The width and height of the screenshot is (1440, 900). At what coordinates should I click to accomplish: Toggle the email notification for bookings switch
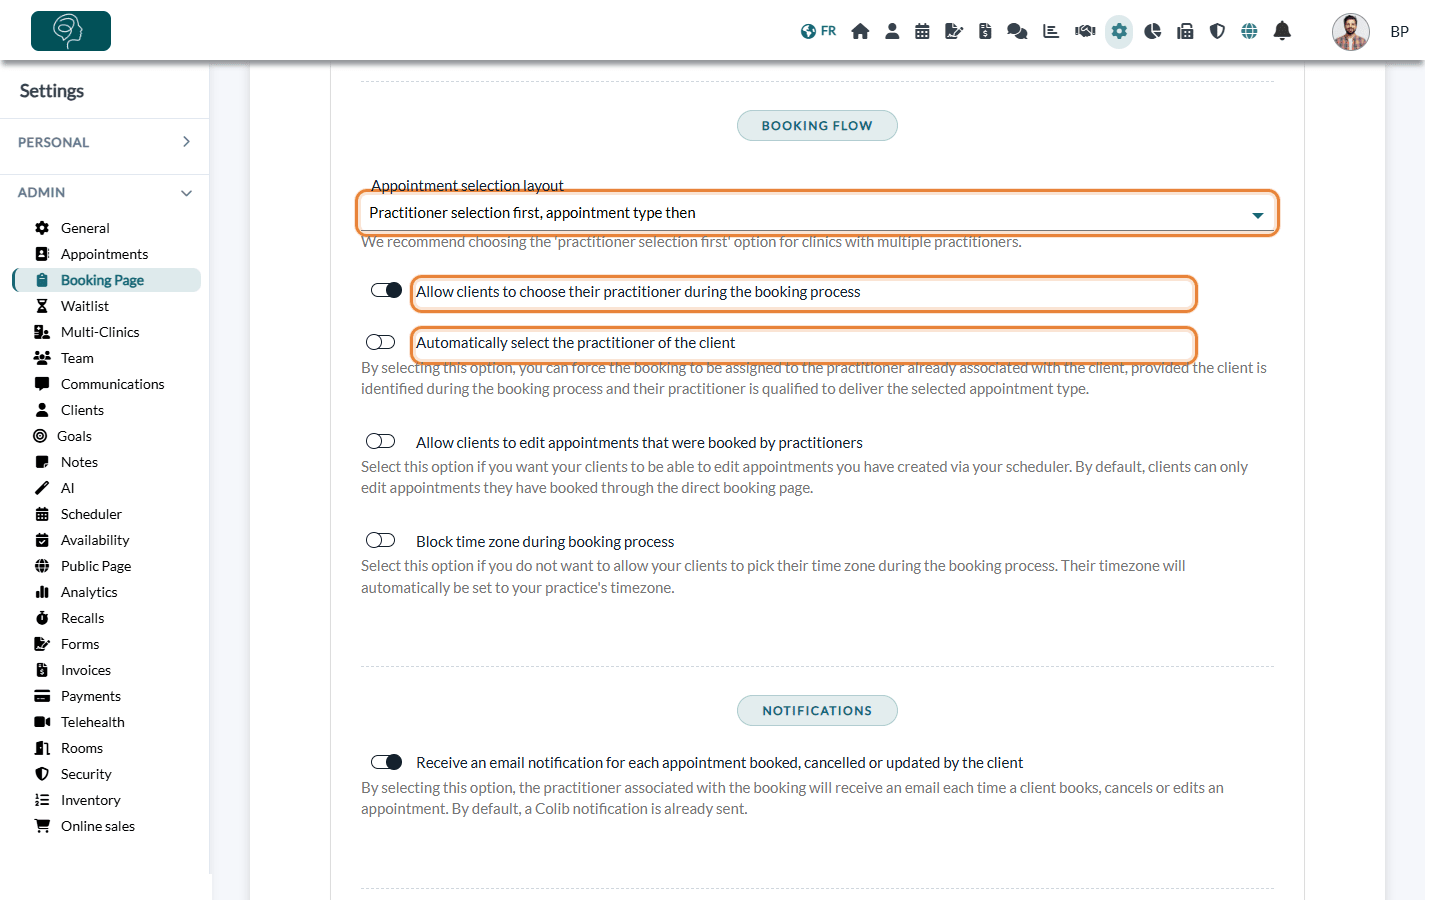click(x=386, y=762)
